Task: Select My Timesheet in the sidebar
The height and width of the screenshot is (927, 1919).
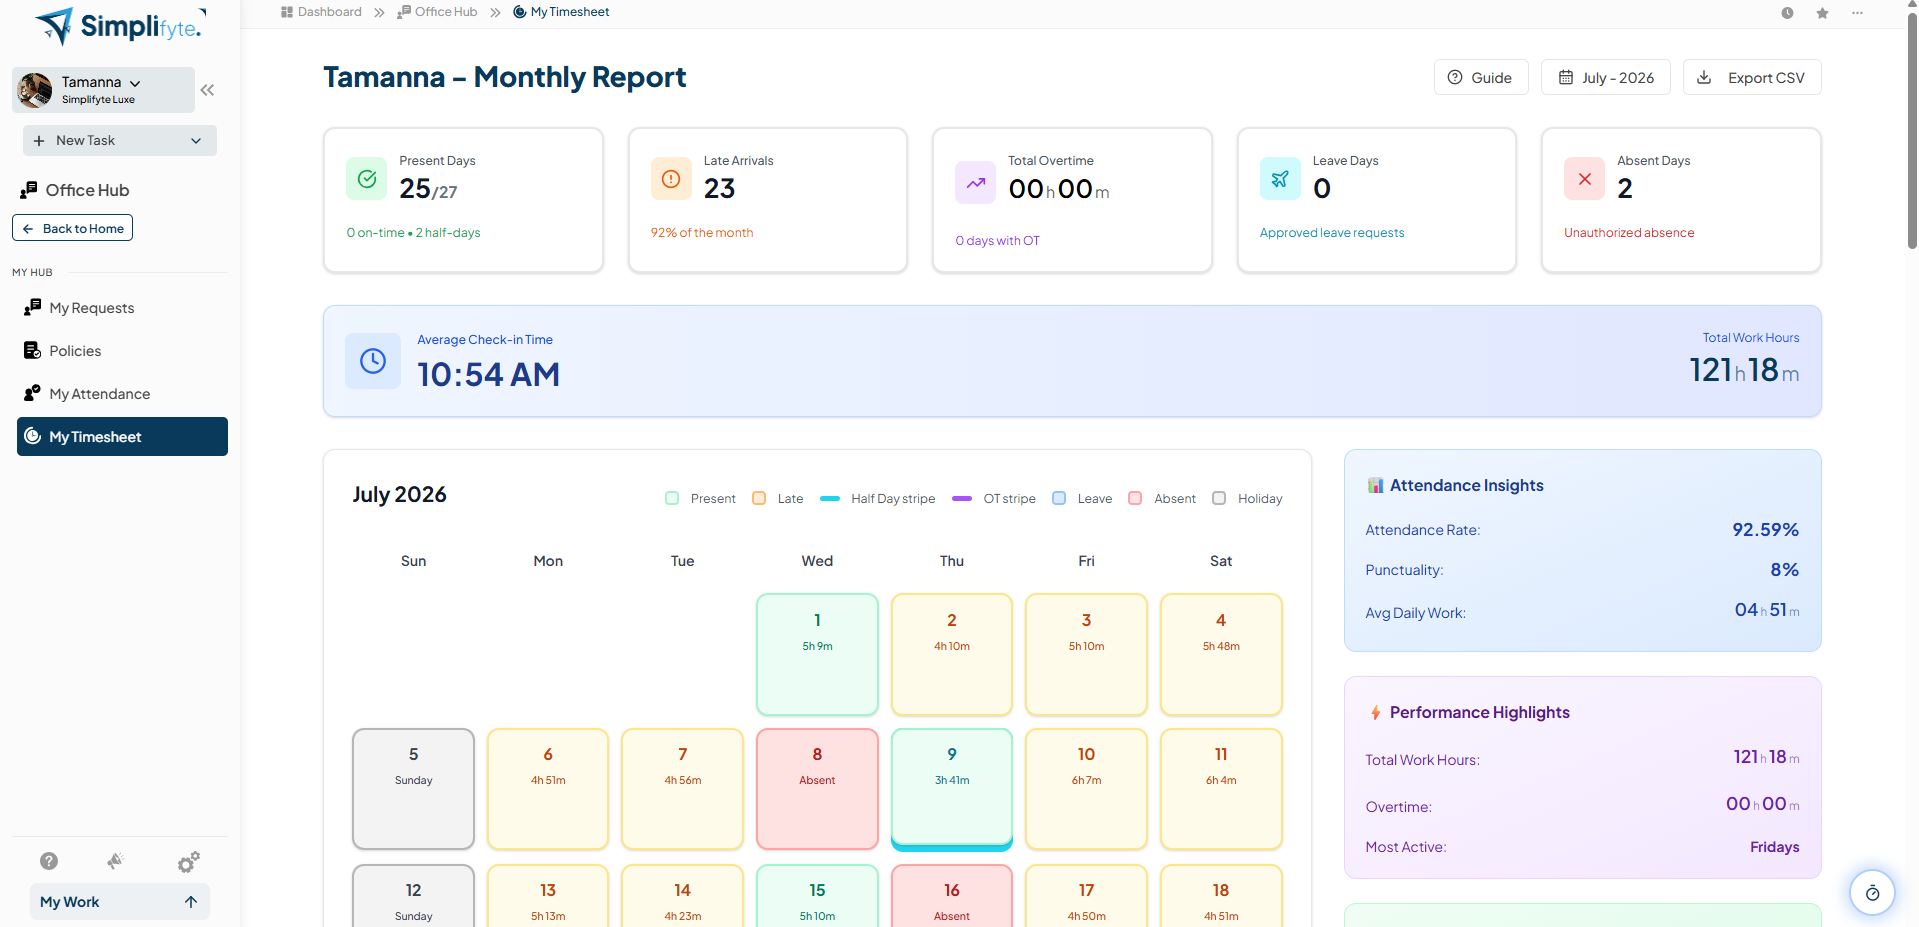Action: click(122, 436)
